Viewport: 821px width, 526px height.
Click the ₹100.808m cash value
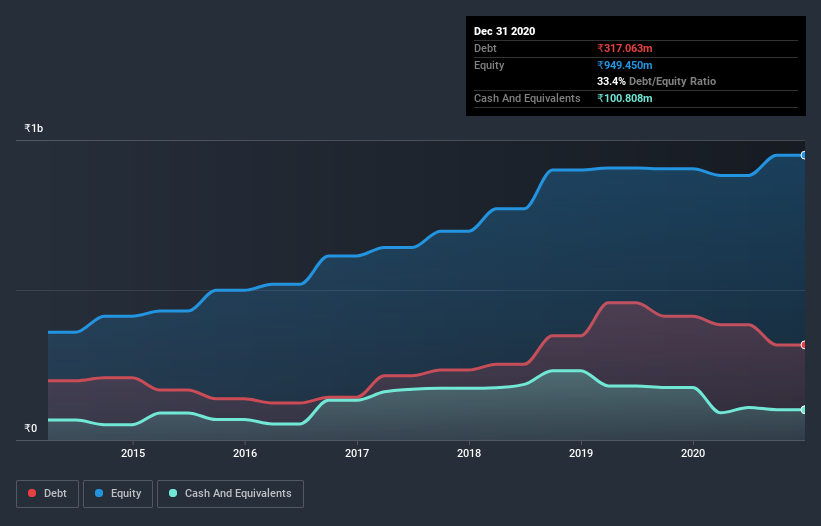coord(625,98)
